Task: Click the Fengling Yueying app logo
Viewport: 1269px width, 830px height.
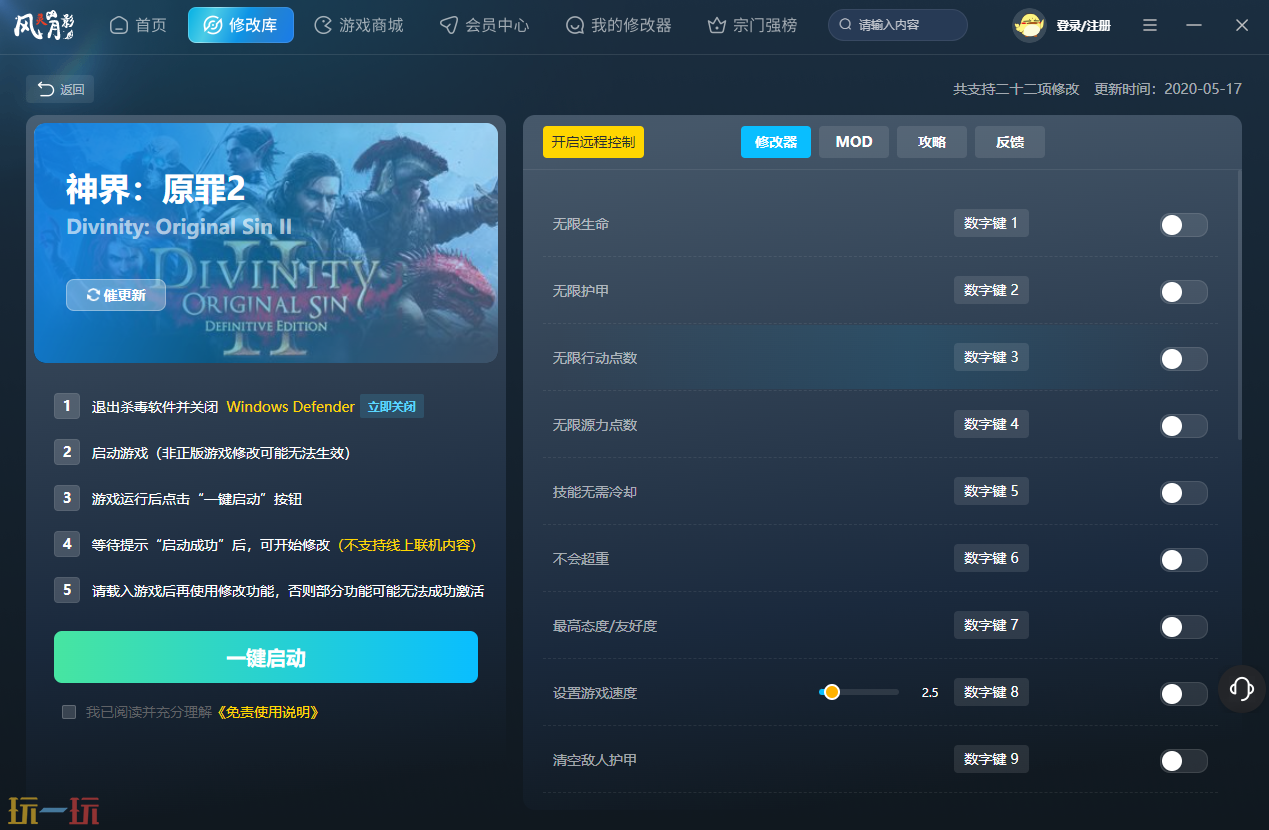Action: (44, 25)
